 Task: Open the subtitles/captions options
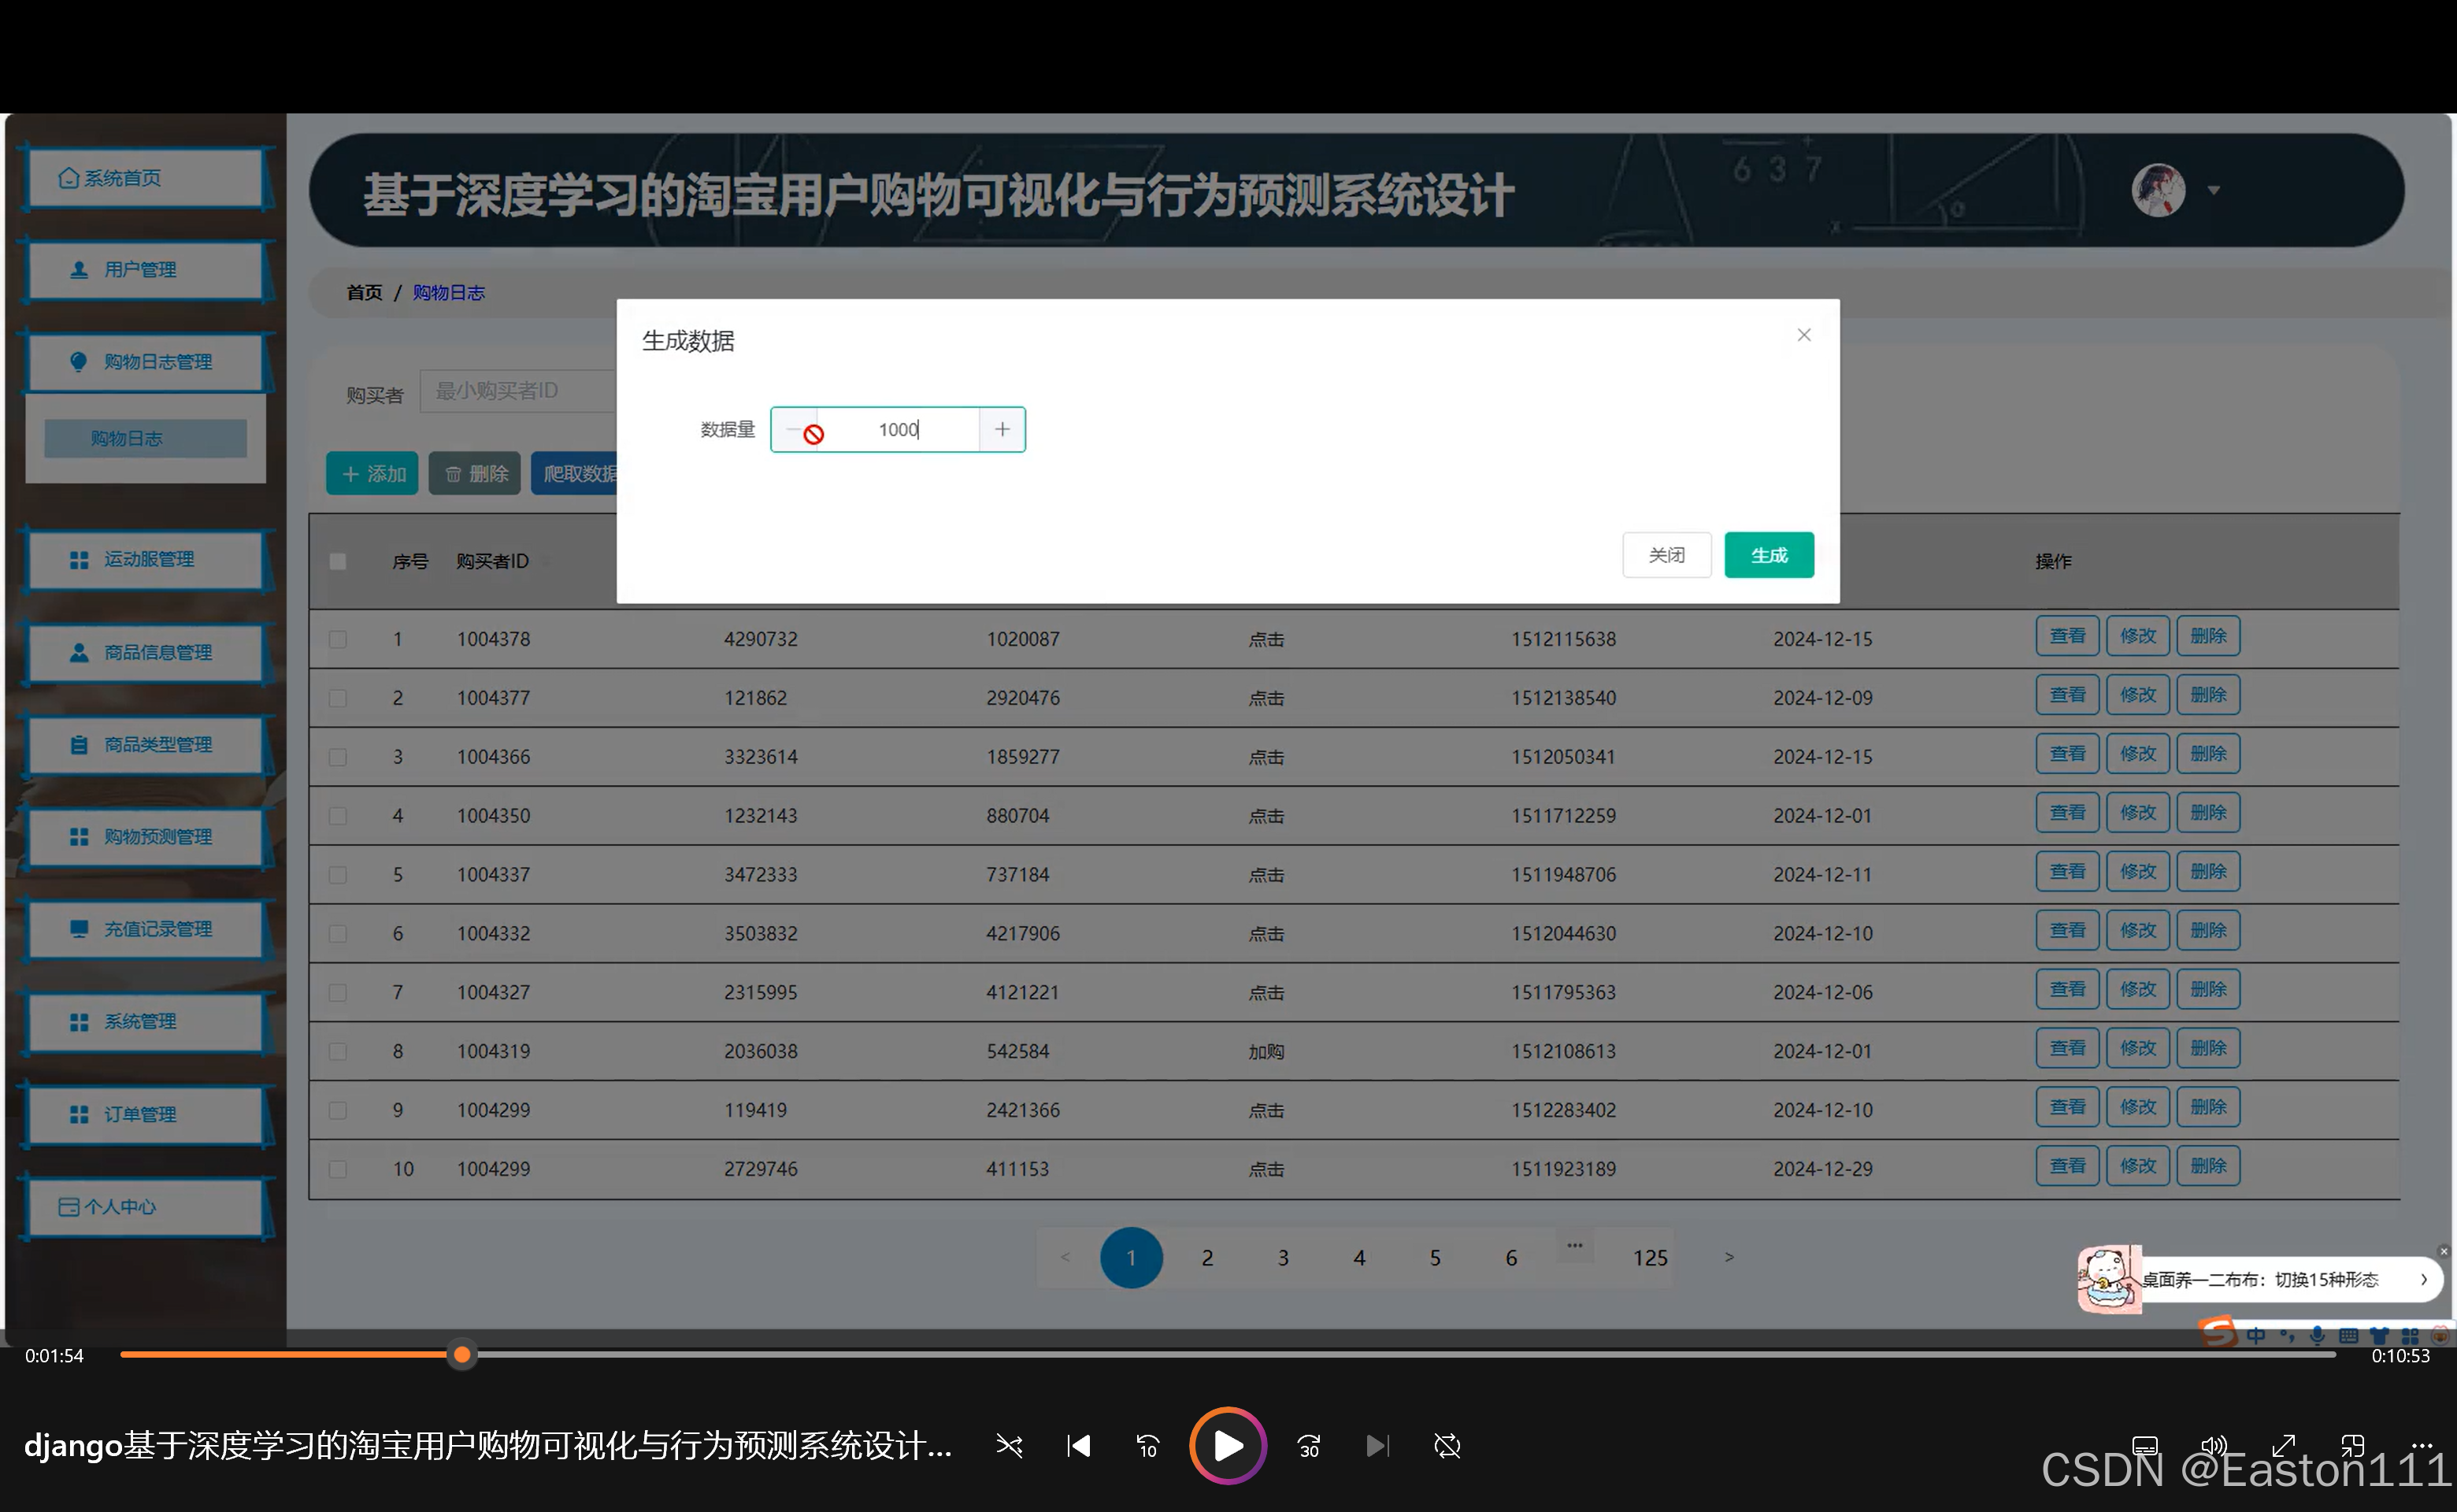tap(2145, 1446)
